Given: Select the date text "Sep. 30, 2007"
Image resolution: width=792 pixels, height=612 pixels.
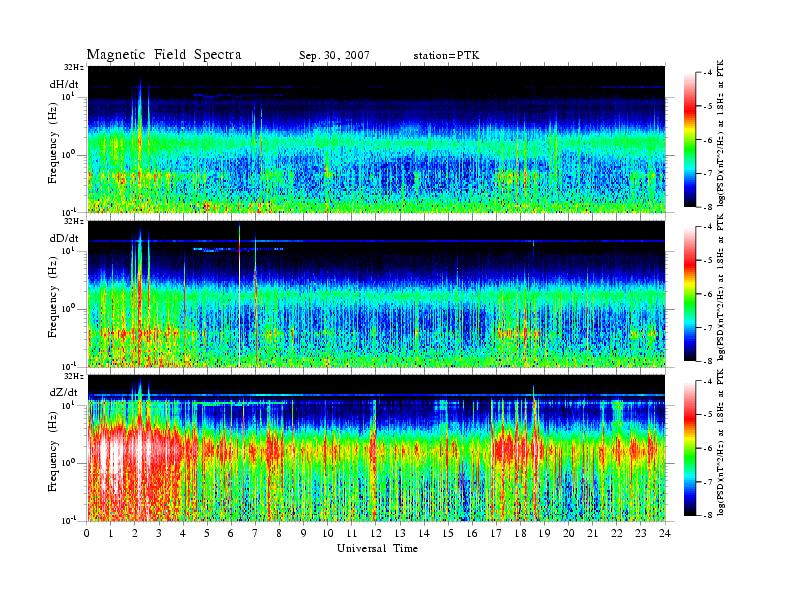Looking at the screenshot, I should [334, 55].
